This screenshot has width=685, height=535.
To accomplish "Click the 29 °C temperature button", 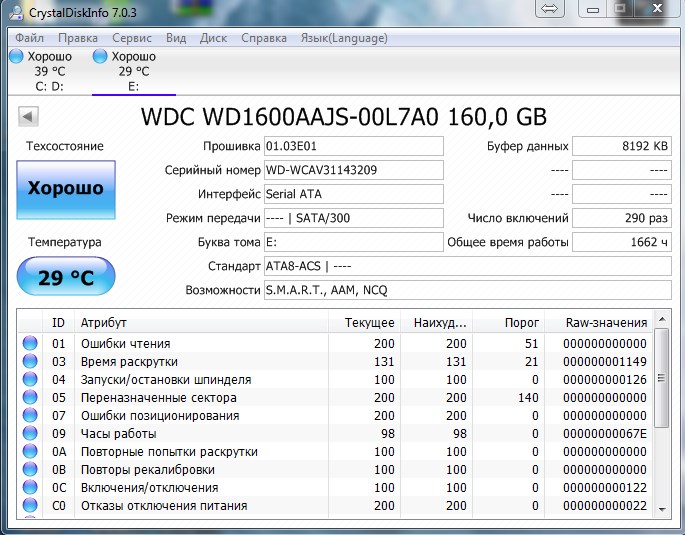I will coord(66,276).
